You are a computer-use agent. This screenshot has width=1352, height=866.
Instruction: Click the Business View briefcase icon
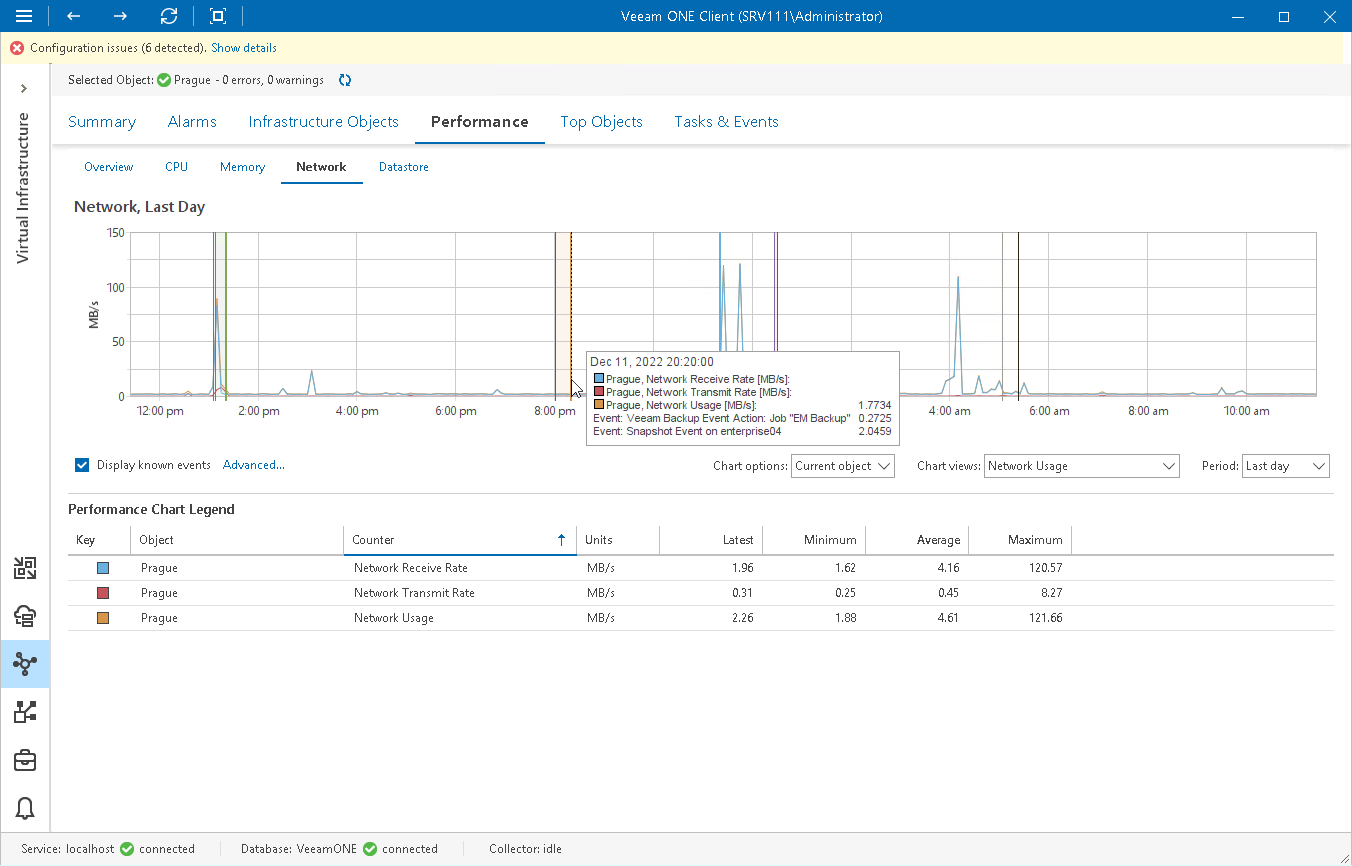point(25,760)
